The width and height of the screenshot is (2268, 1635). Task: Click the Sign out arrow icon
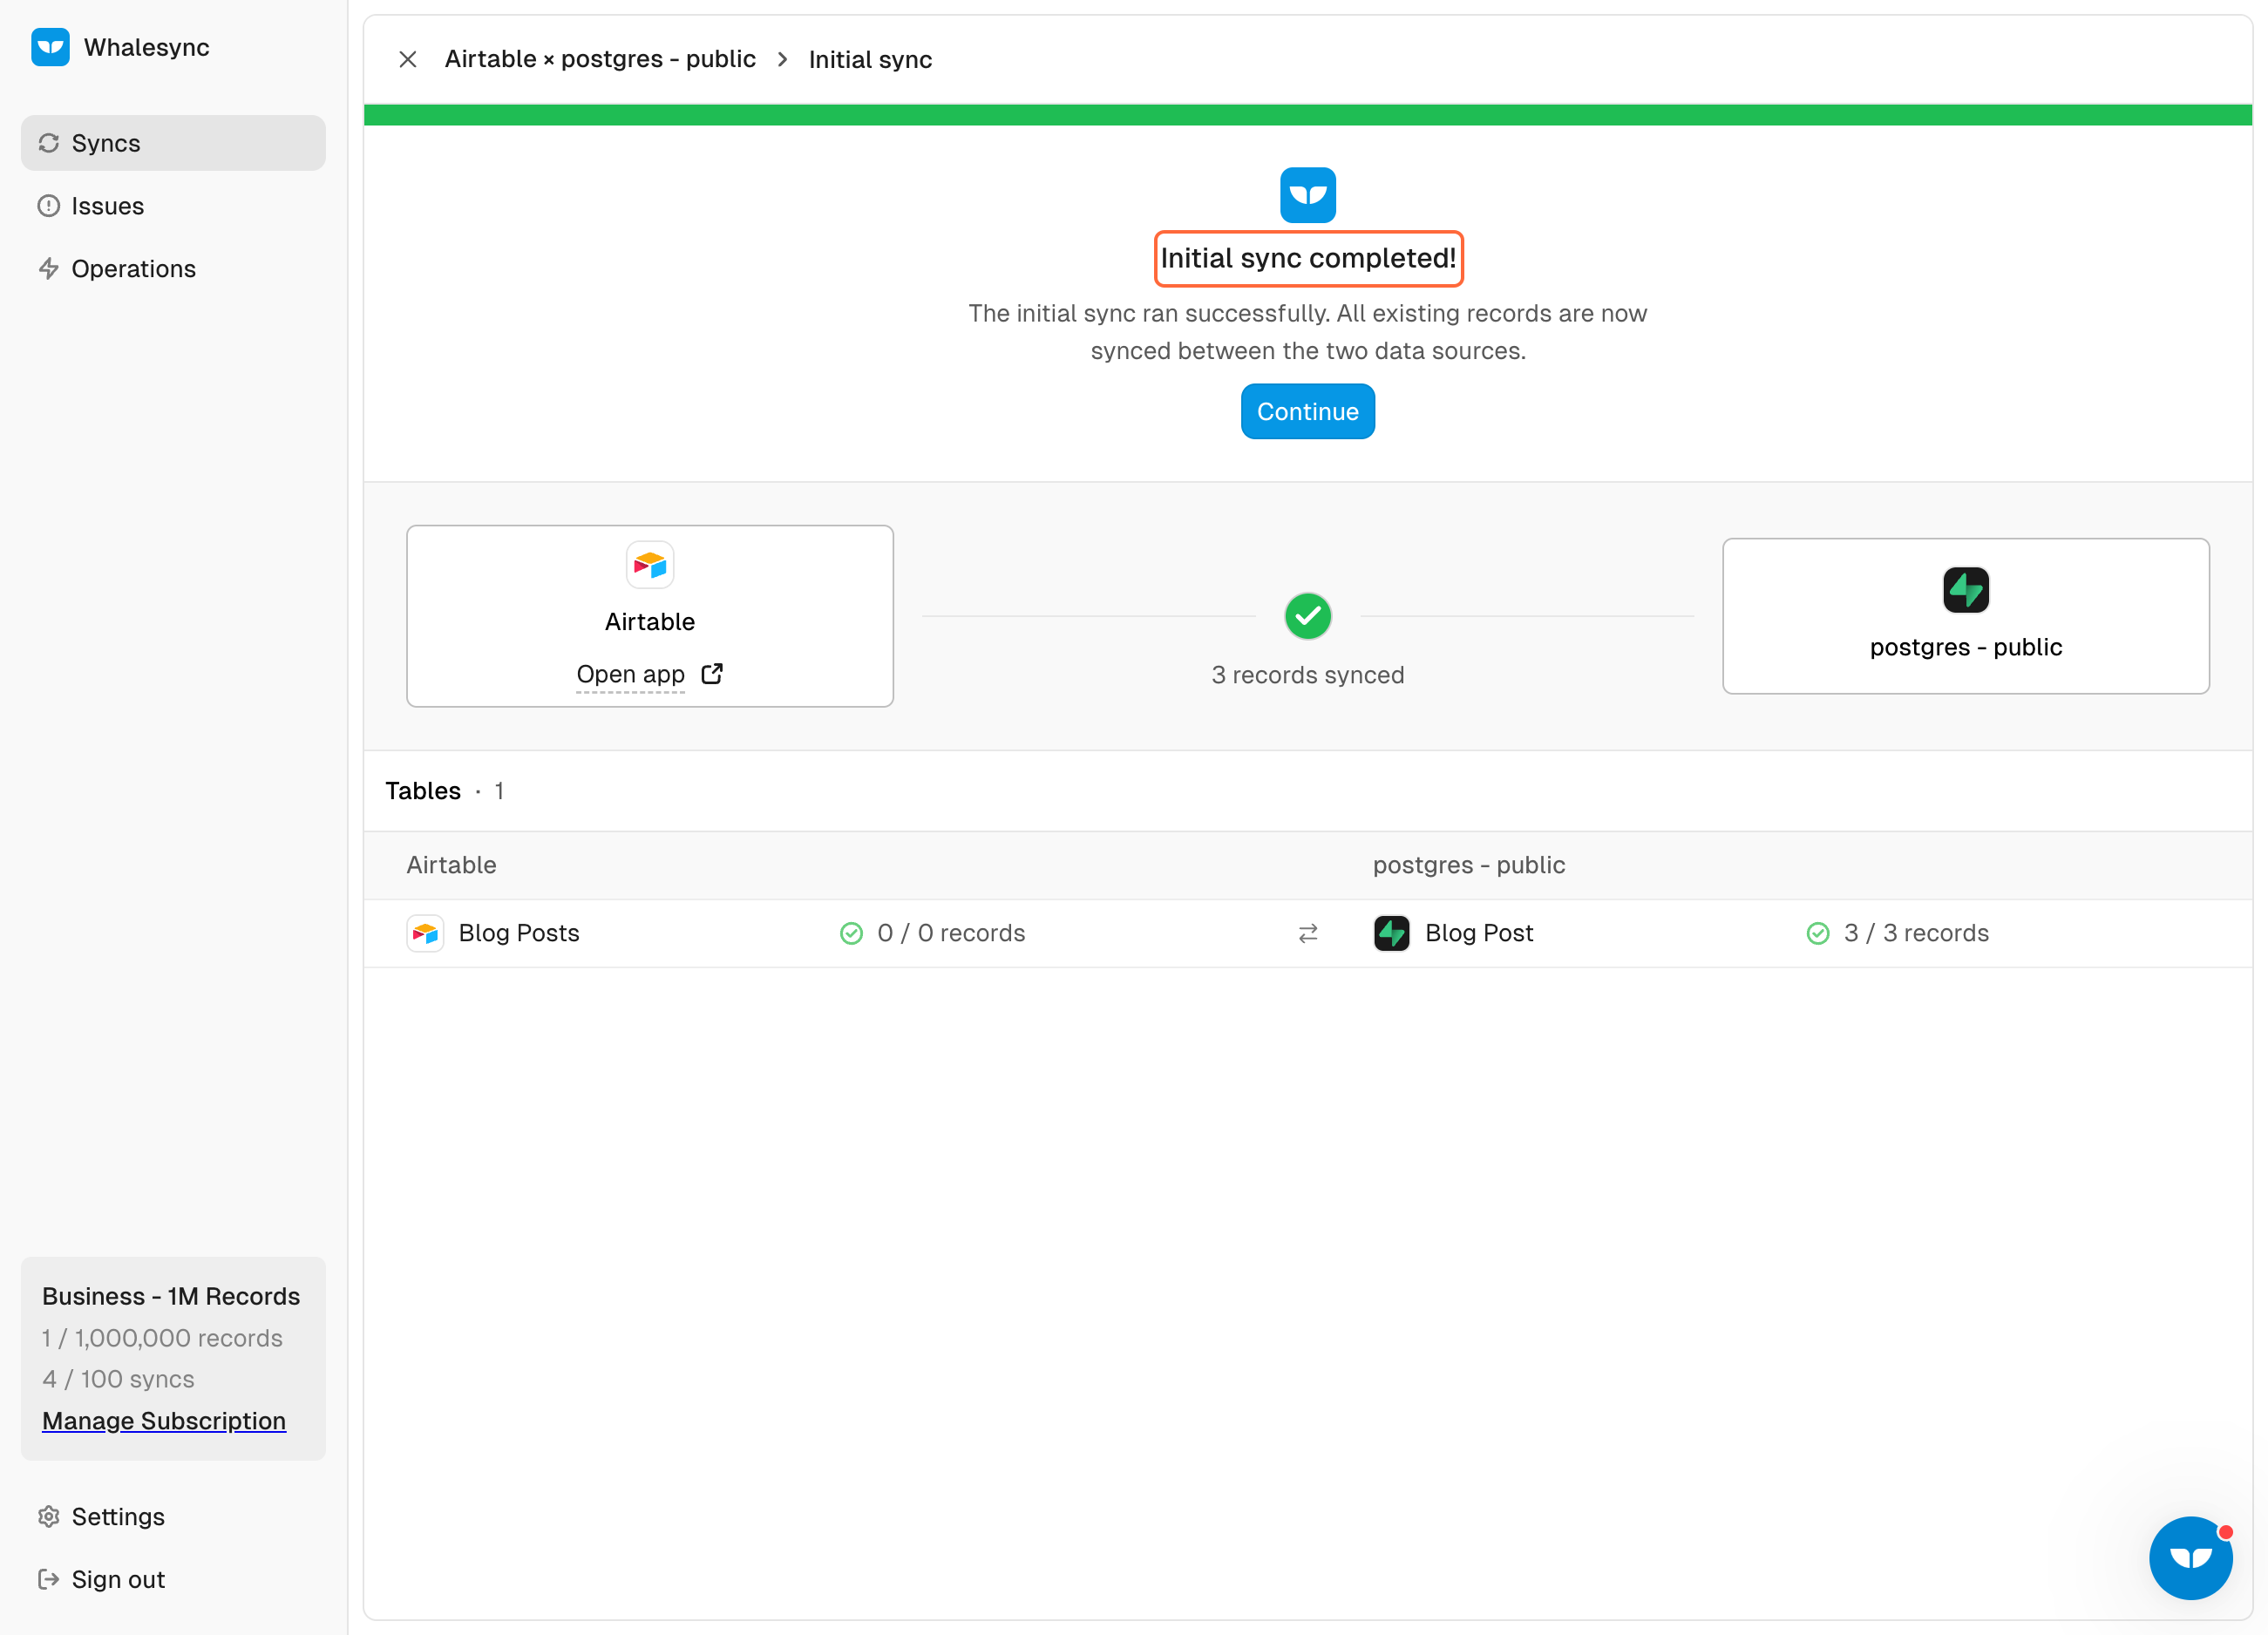[x=49, y=1579]
